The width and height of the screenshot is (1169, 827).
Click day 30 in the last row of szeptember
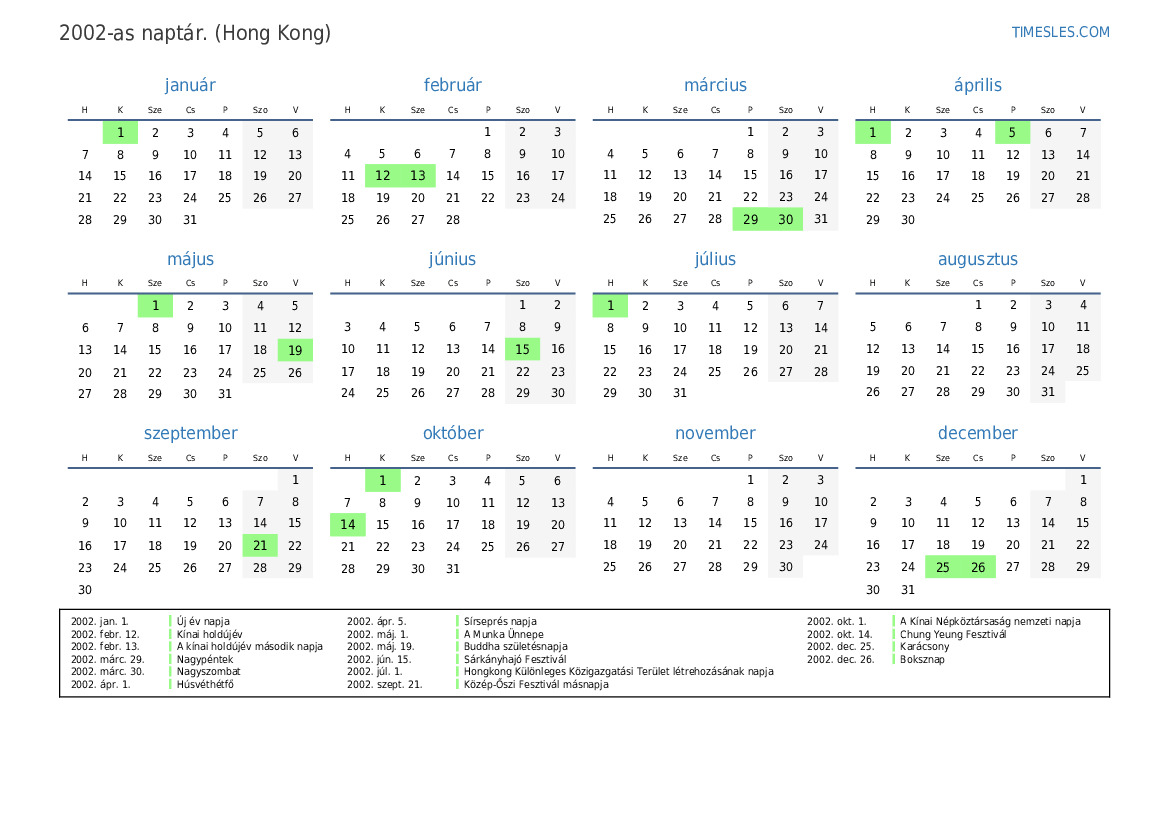(85, 590)
